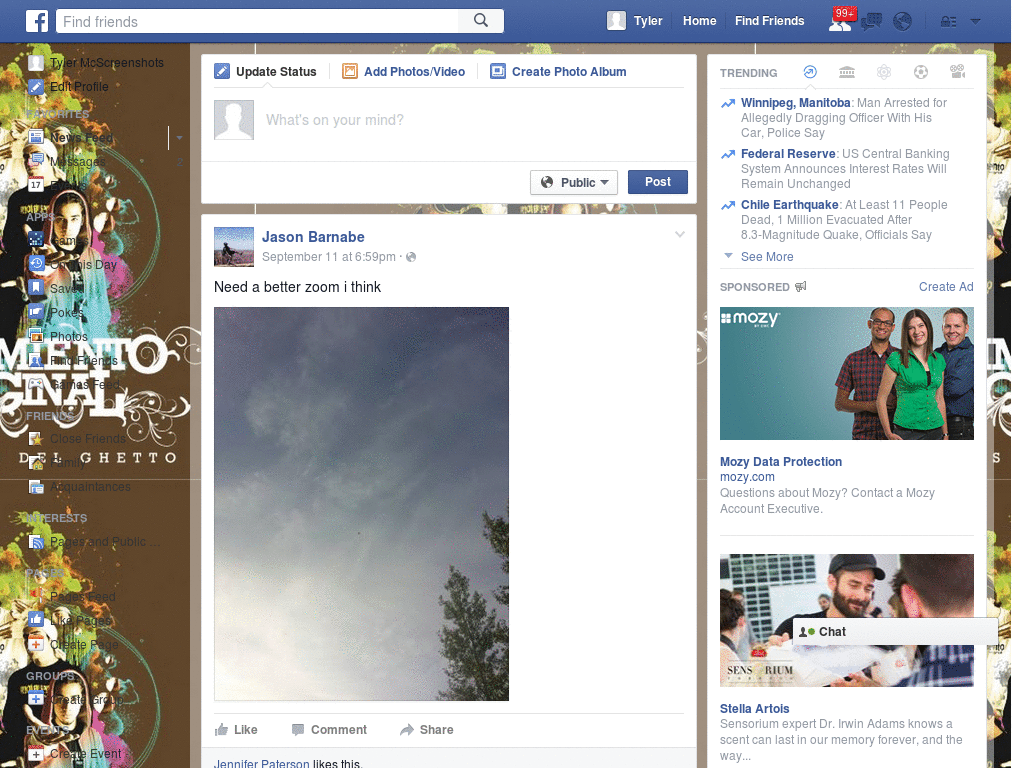Click Tyler profile picture in top bar

(x=616, y=21)
